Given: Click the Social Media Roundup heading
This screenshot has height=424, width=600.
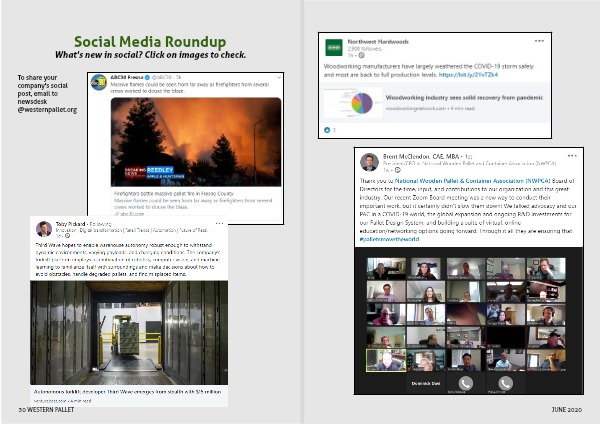Looking at the screenshot, I should point(149,41).
